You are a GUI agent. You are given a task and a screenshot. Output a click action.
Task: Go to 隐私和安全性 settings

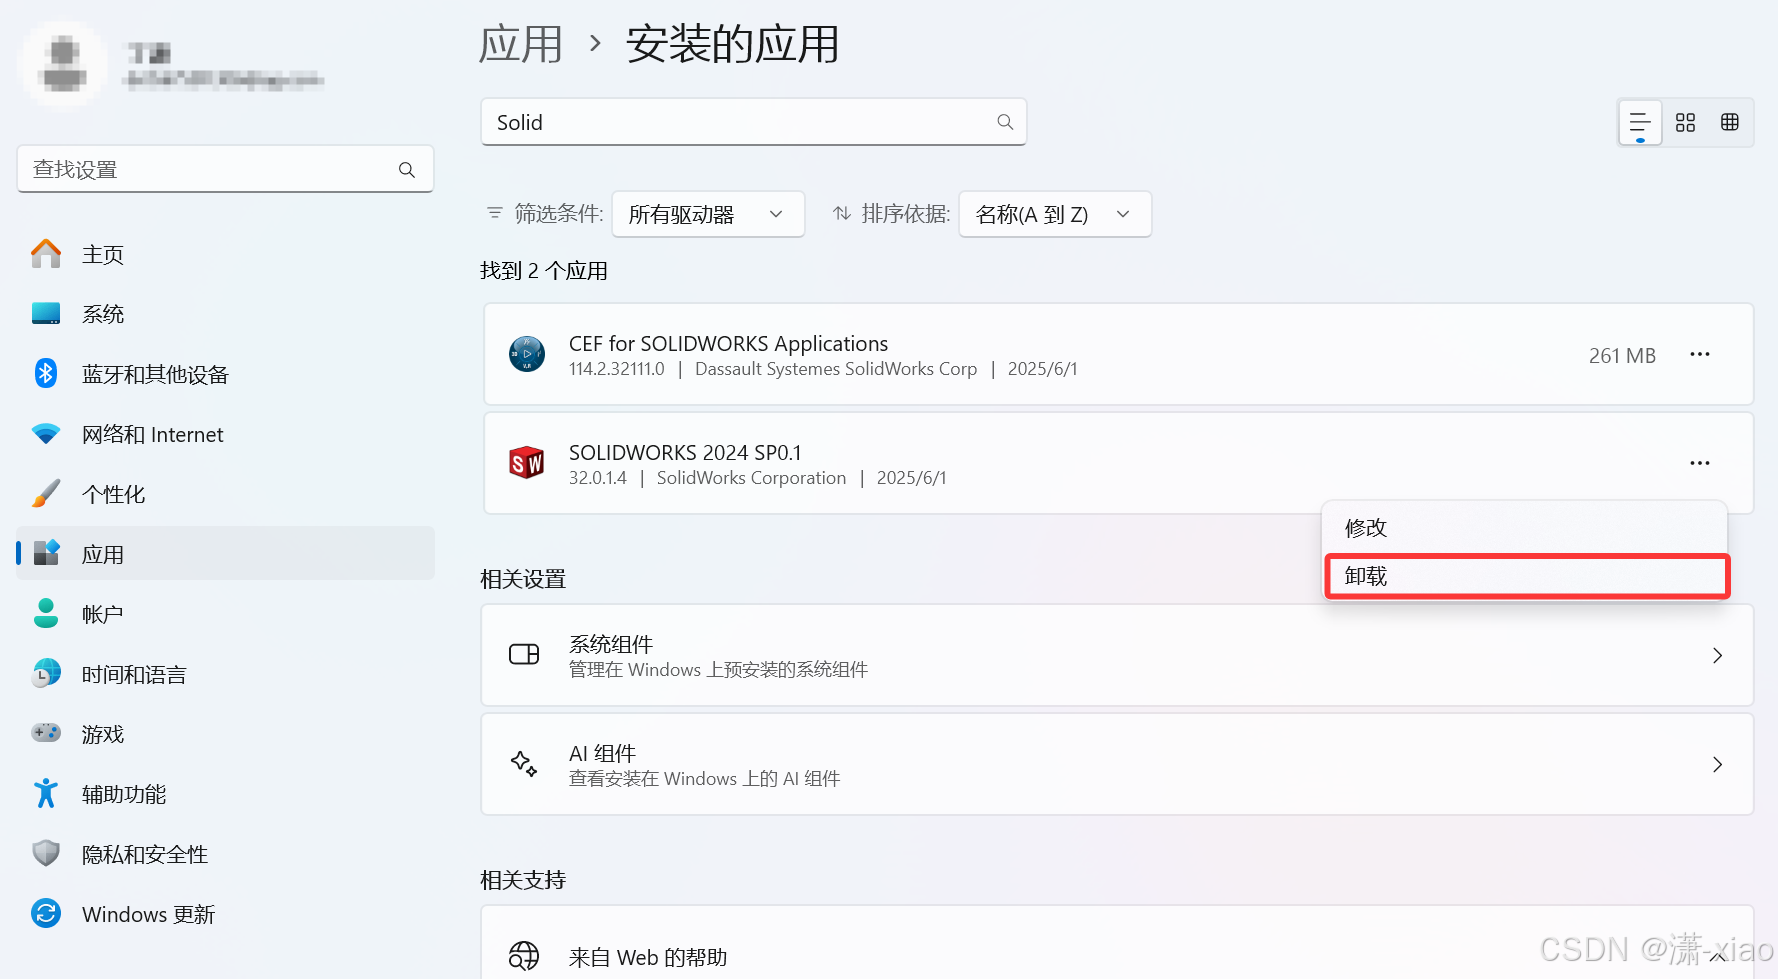click(225, 854)
